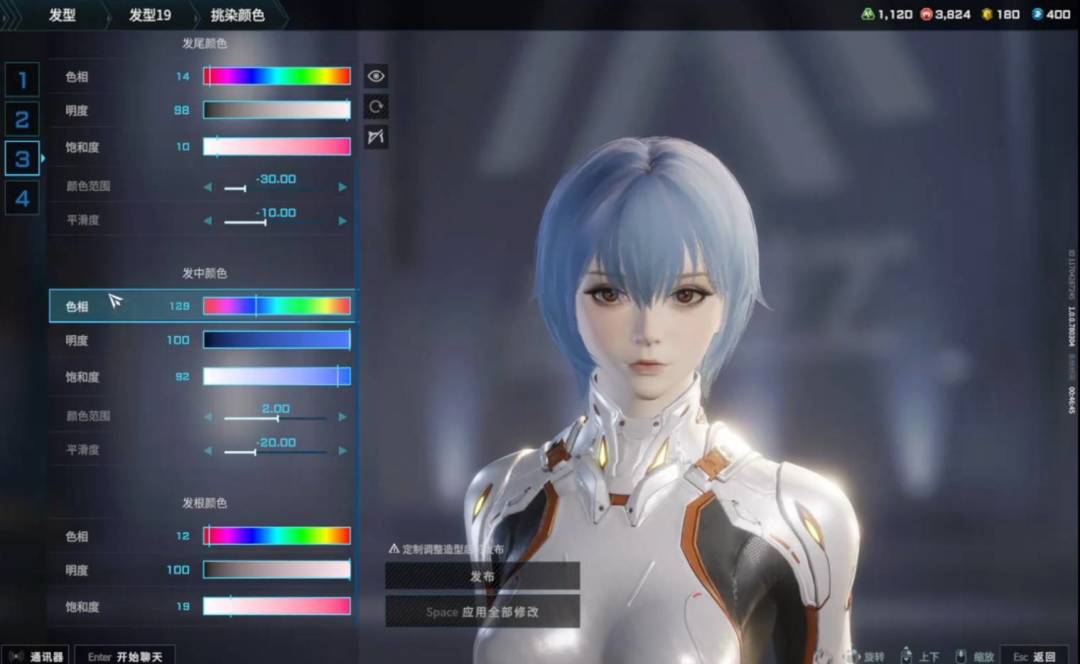Click Space 应用全部修改 button

point(482,612)
